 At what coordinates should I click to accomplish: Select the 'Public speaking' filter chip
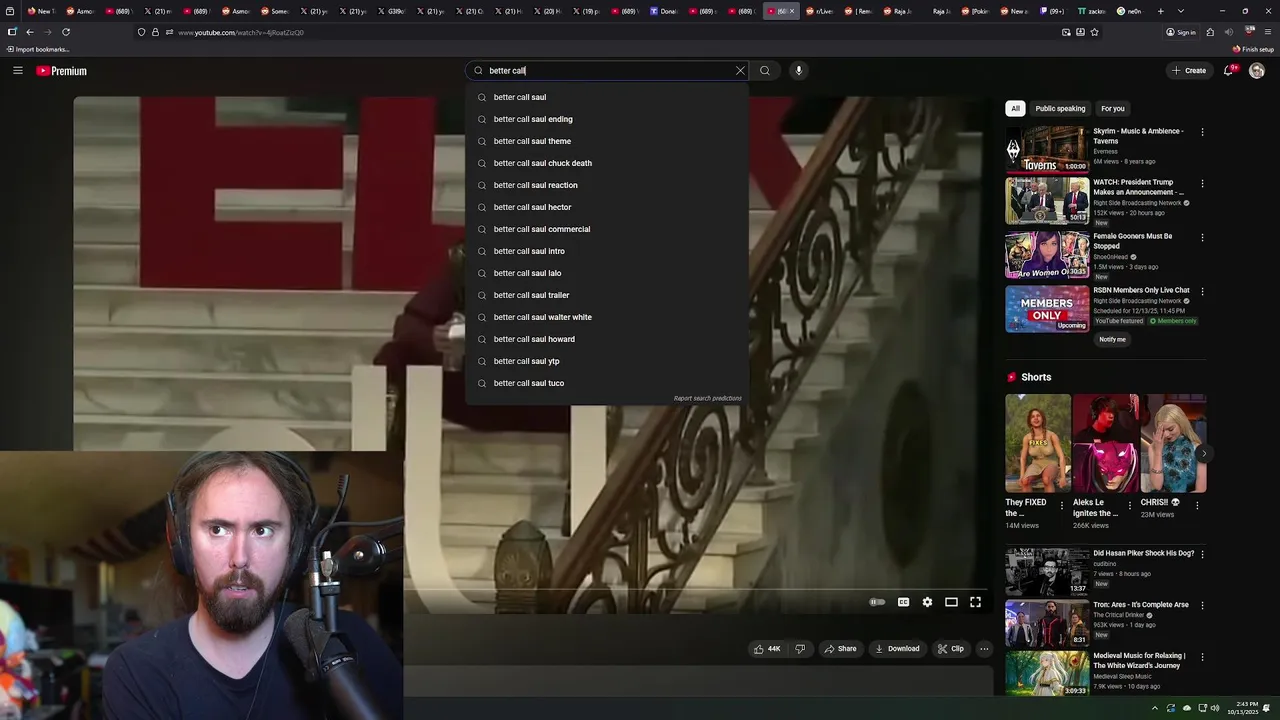tap(1060, 108)
